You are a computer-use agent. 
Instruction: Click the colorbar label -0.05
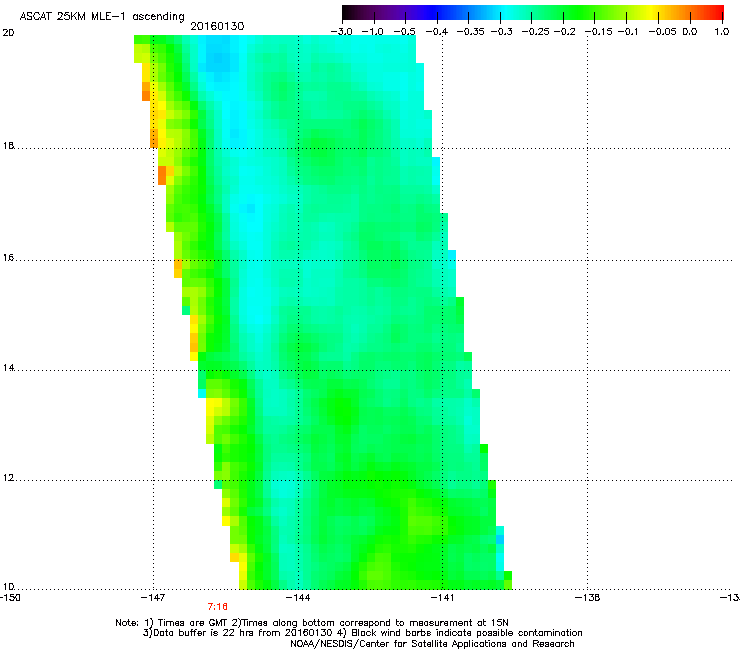coord(663,32)
